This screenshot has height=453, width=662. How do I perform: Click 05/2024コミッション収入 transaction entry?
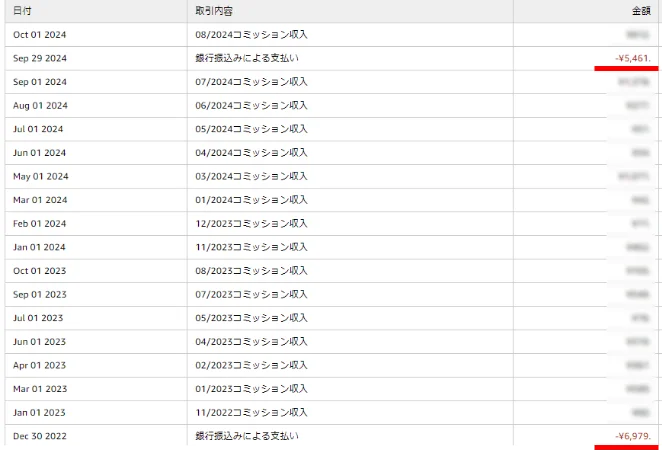(251, 129)
